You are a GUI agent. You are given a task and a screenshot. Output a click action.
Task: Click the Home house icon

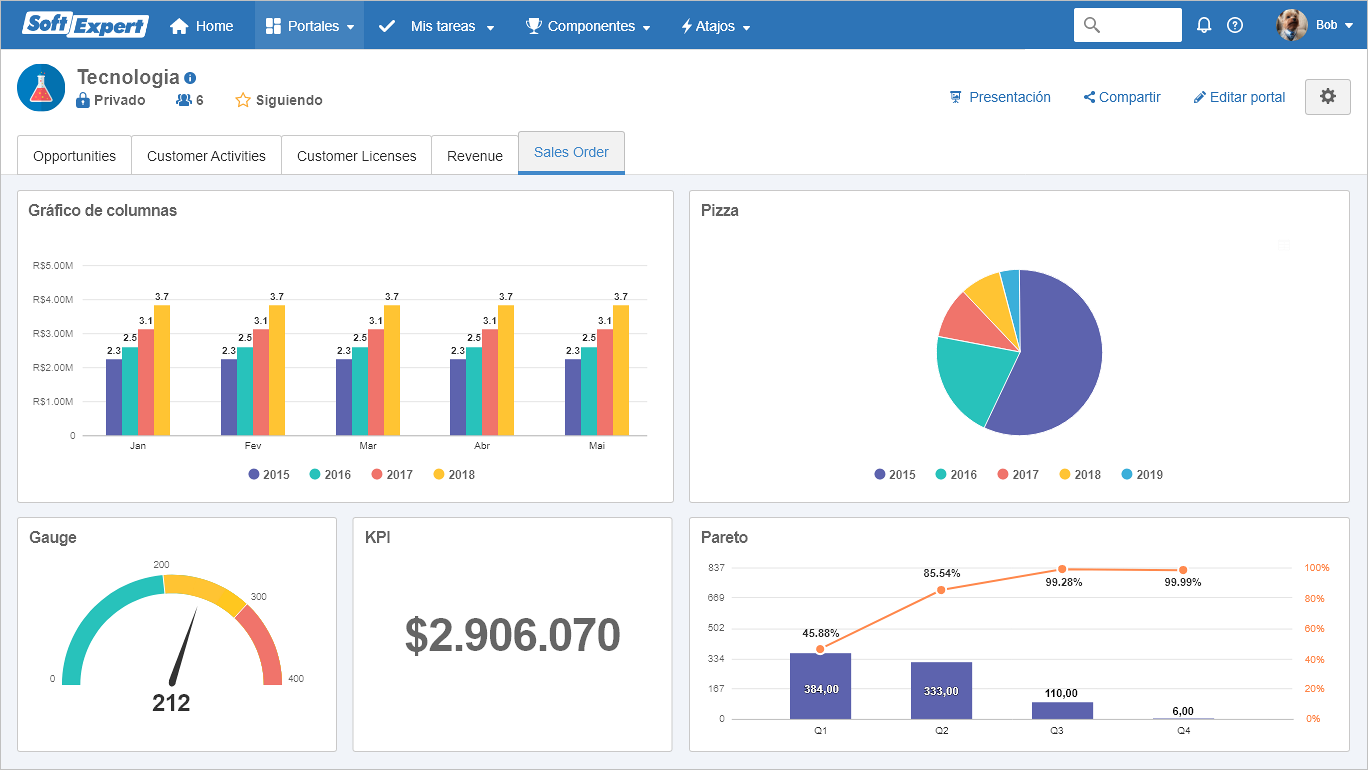(x=179, y=26)
